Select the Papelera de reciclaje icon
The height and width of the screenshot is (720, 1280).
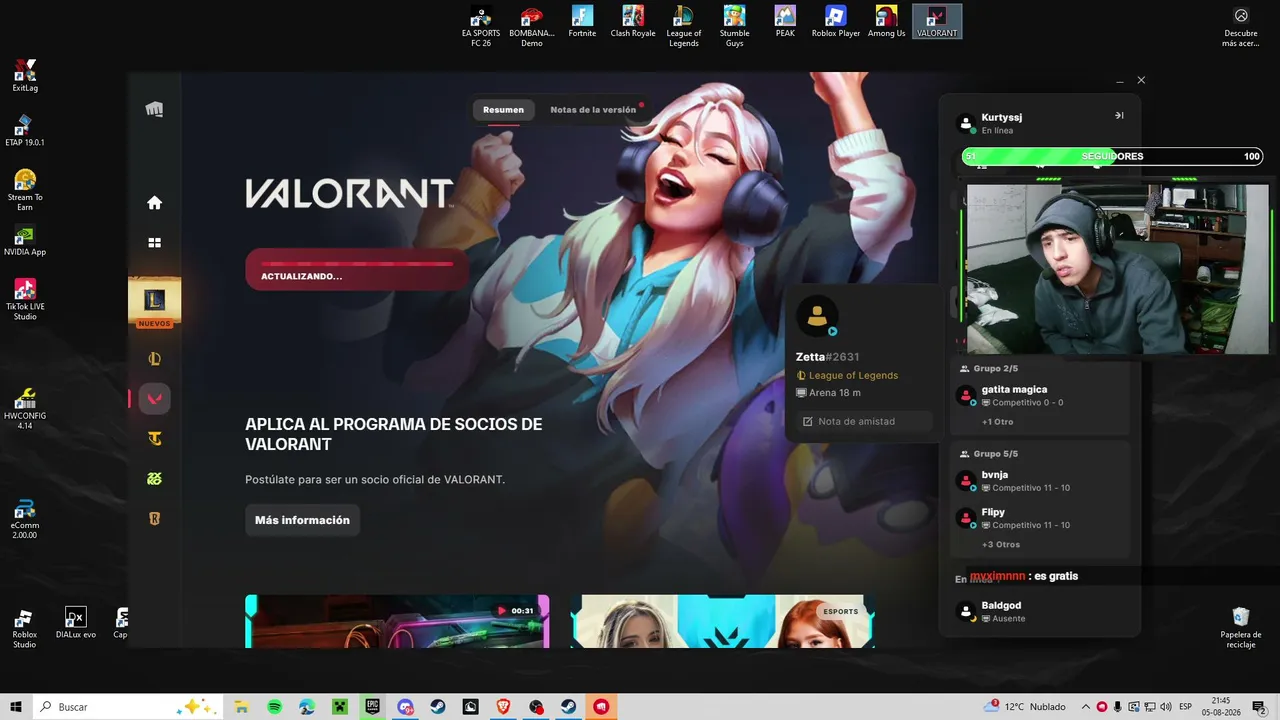click(x=1241, y=627)
